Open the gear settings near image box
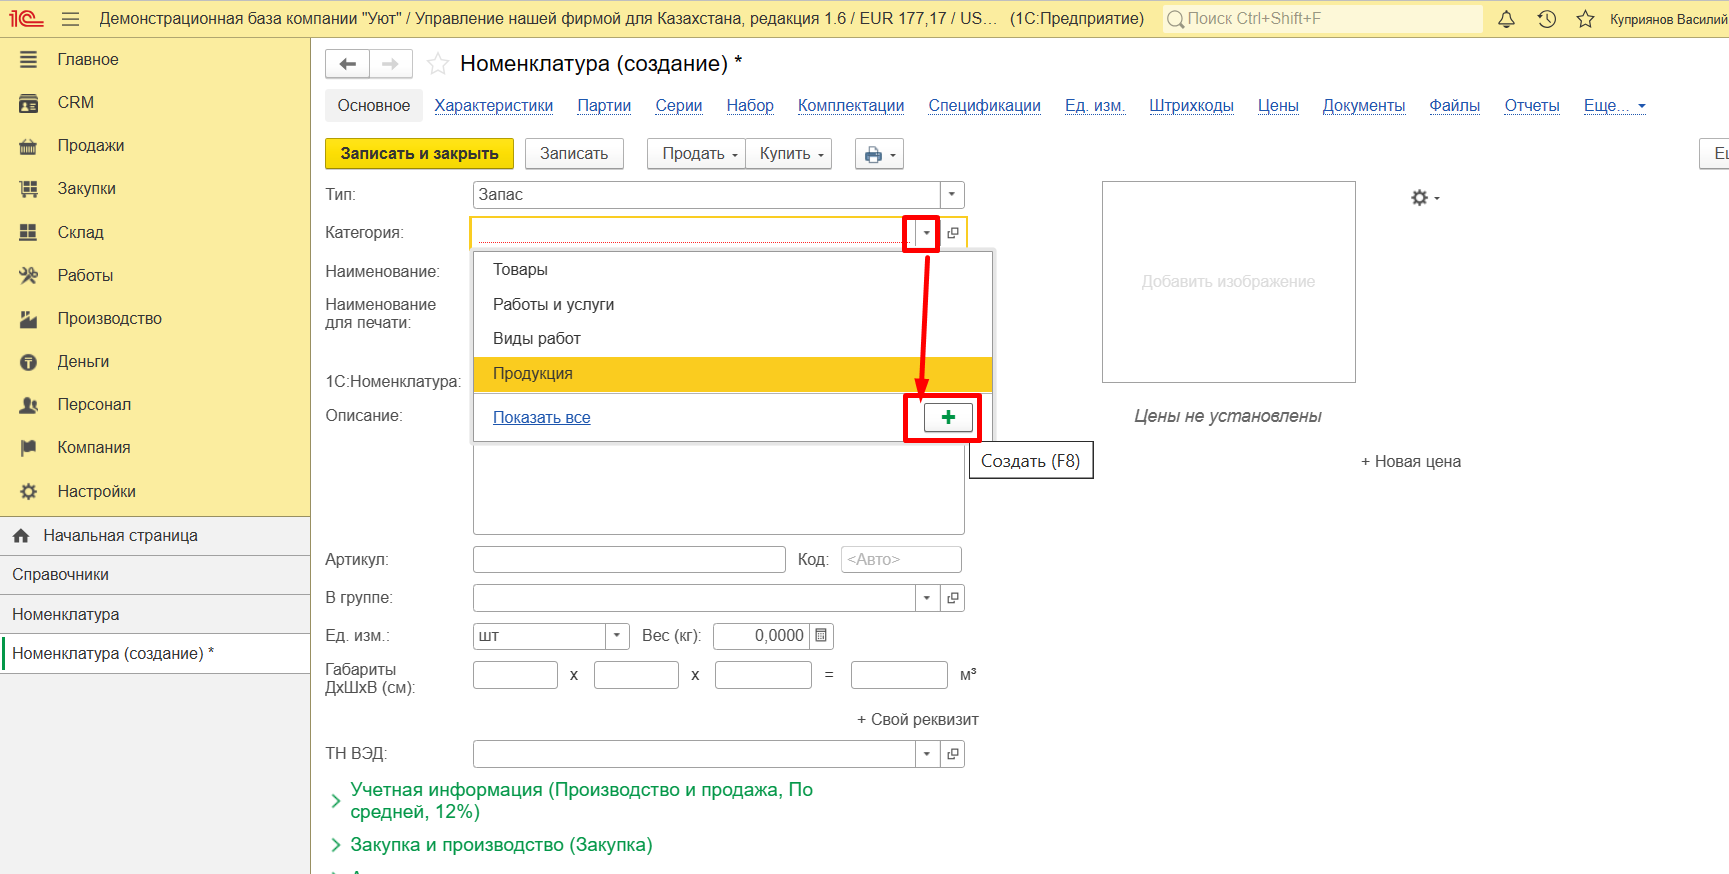The image size is (1729, 874). point(1424,198)
